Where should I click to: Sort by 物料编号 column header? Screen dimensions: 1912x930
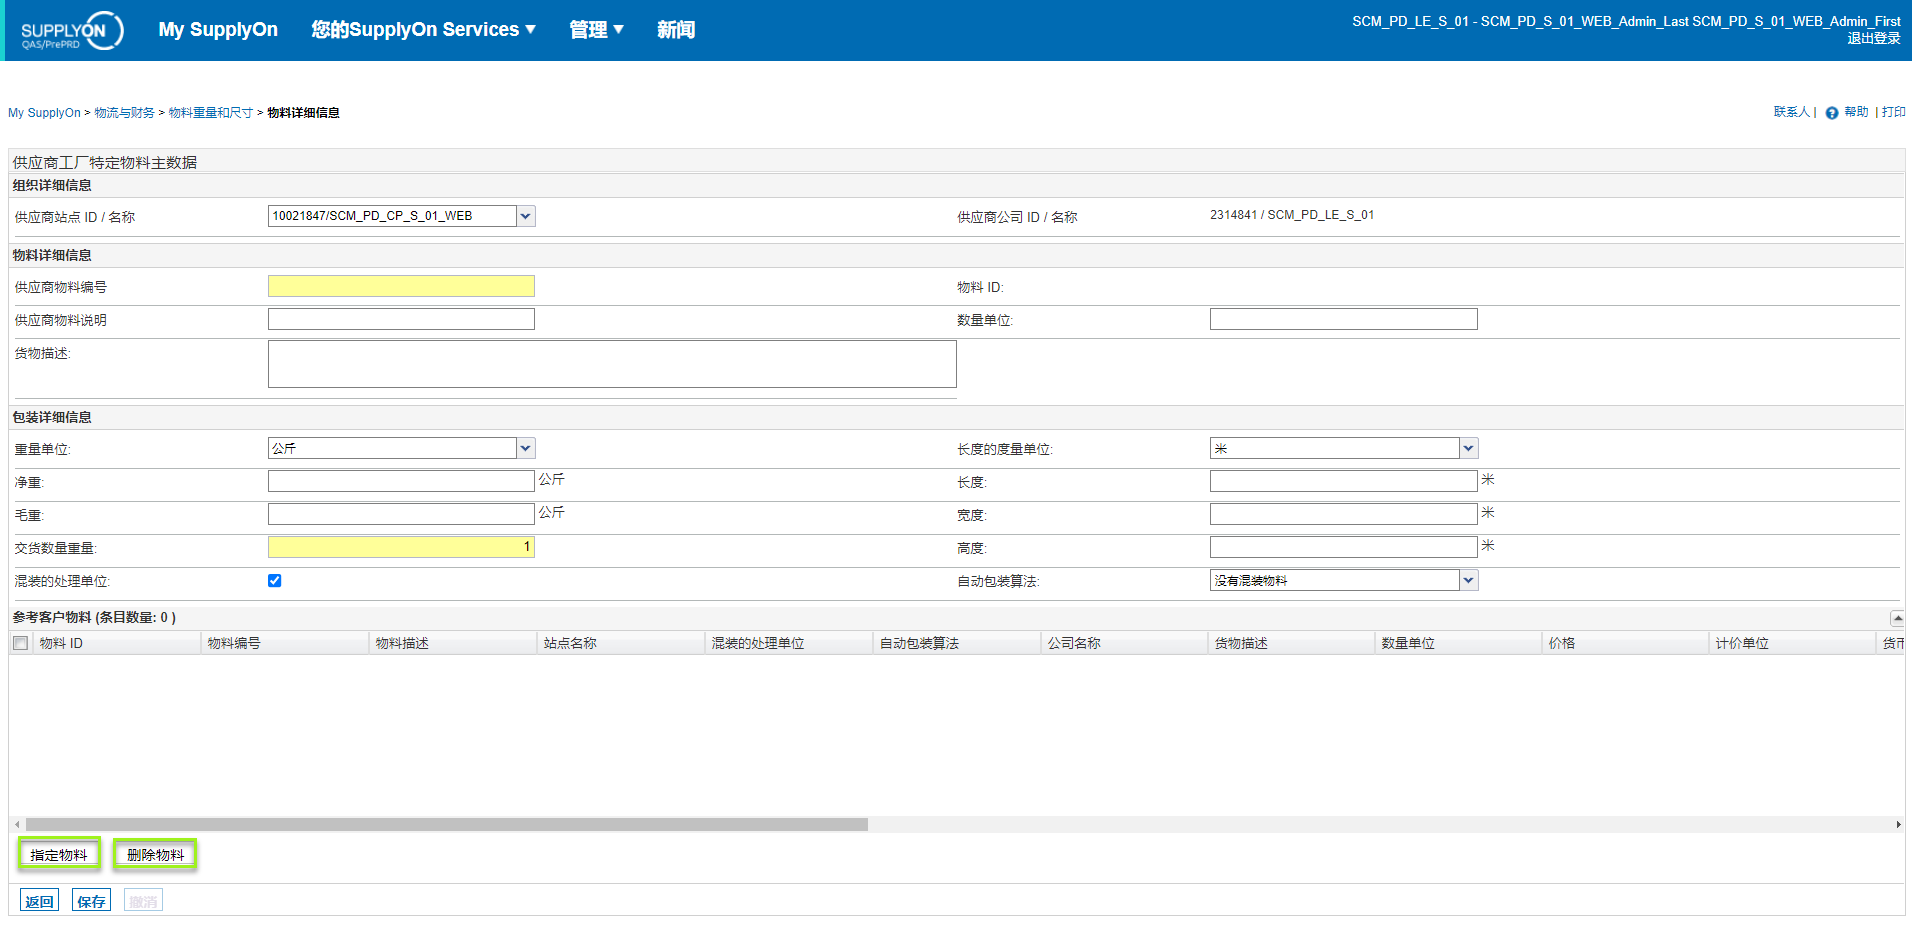coord(285,643)
